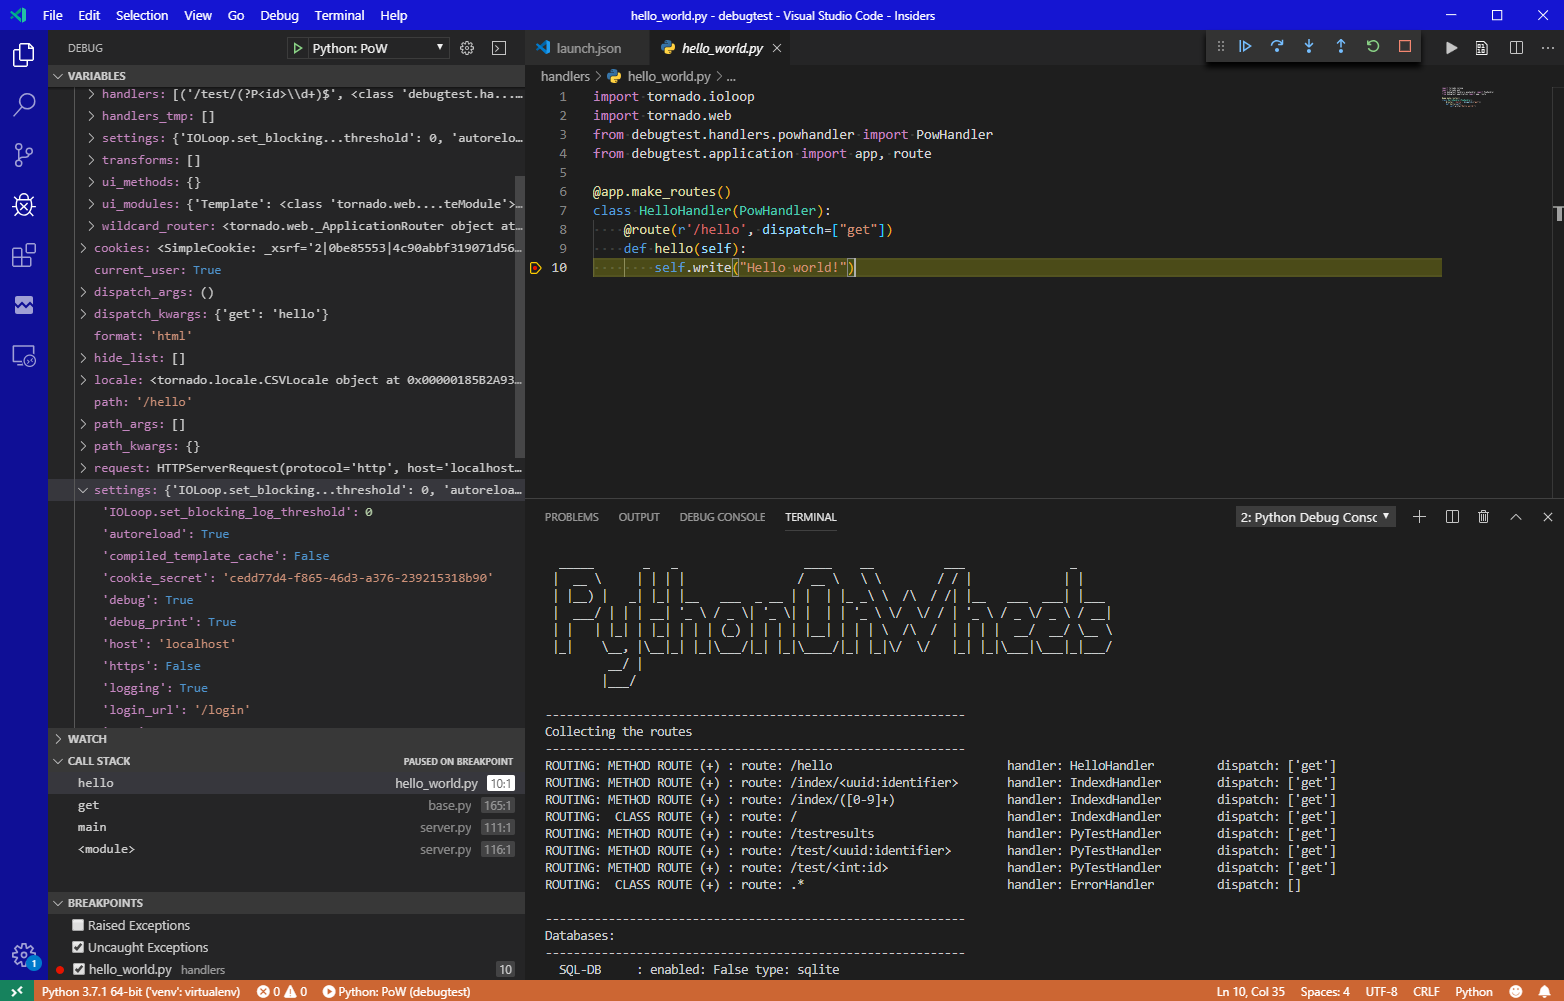Click the Python 3.7.1 interpreter in status bar
The image size is (1564, 1001).
pyautogui.click(x=141, y=991)
